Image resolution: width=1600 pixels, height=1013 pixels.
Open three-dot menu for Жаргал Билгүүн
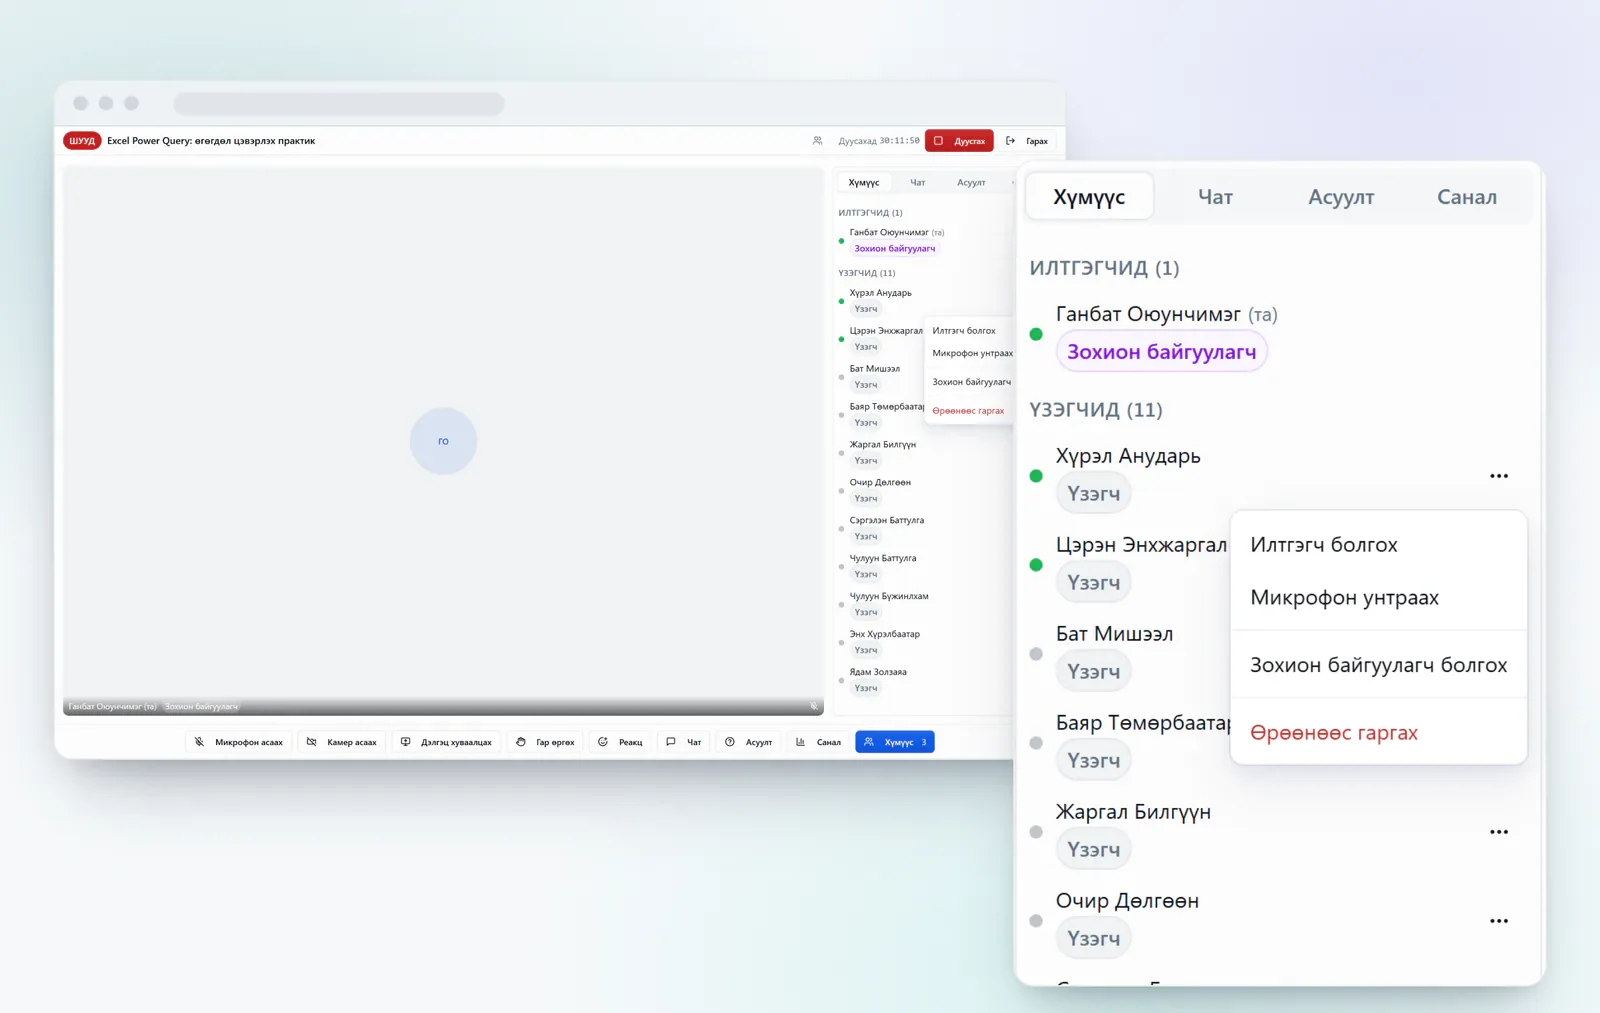[x=1498, y=832]
